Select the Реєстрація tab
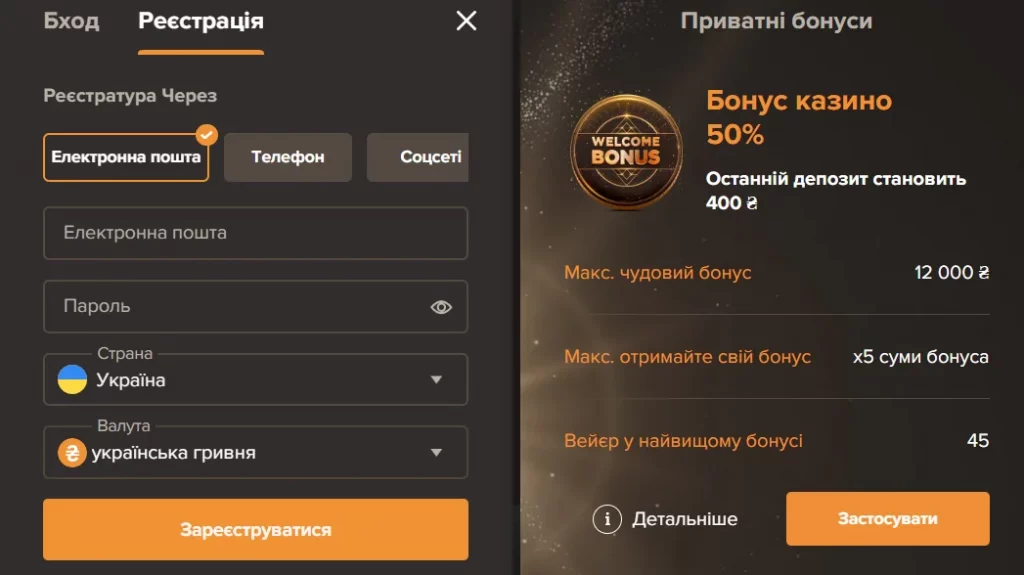 pyautogui.click(x=201, y=21)
